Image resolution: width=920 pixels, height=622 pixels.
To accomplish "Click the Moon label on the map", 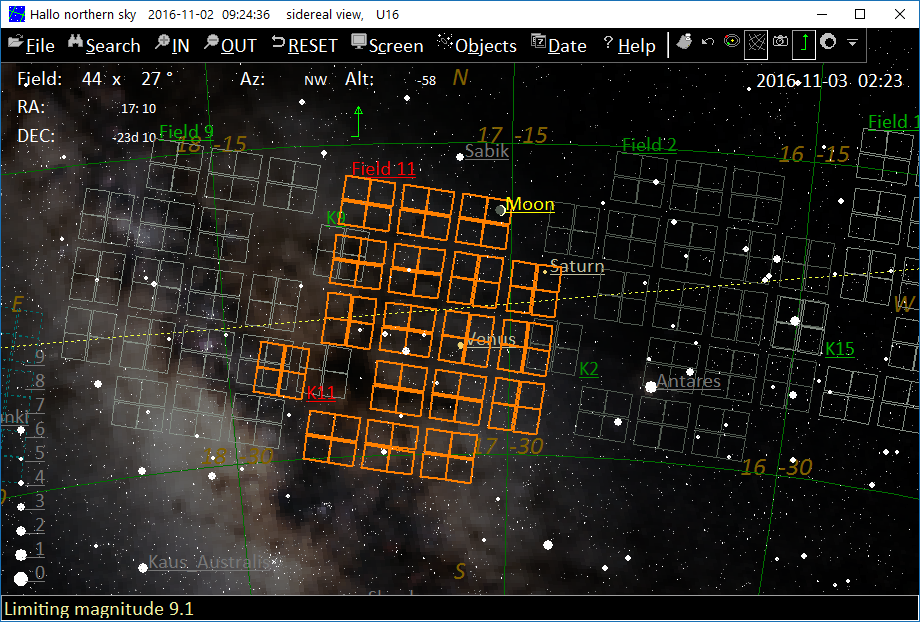I will (529, 205).
